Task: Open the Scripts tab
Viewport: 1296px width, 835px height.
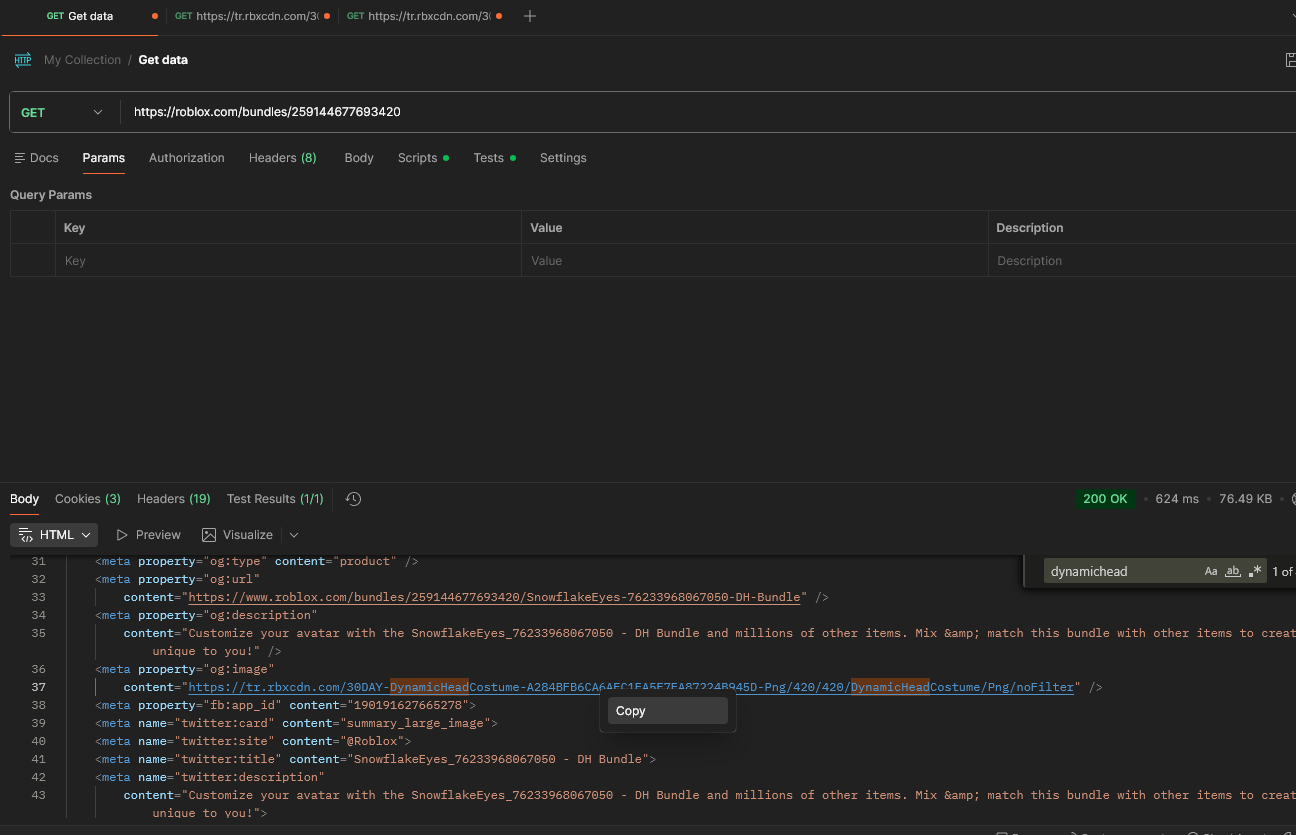Action: coord(423,158)
